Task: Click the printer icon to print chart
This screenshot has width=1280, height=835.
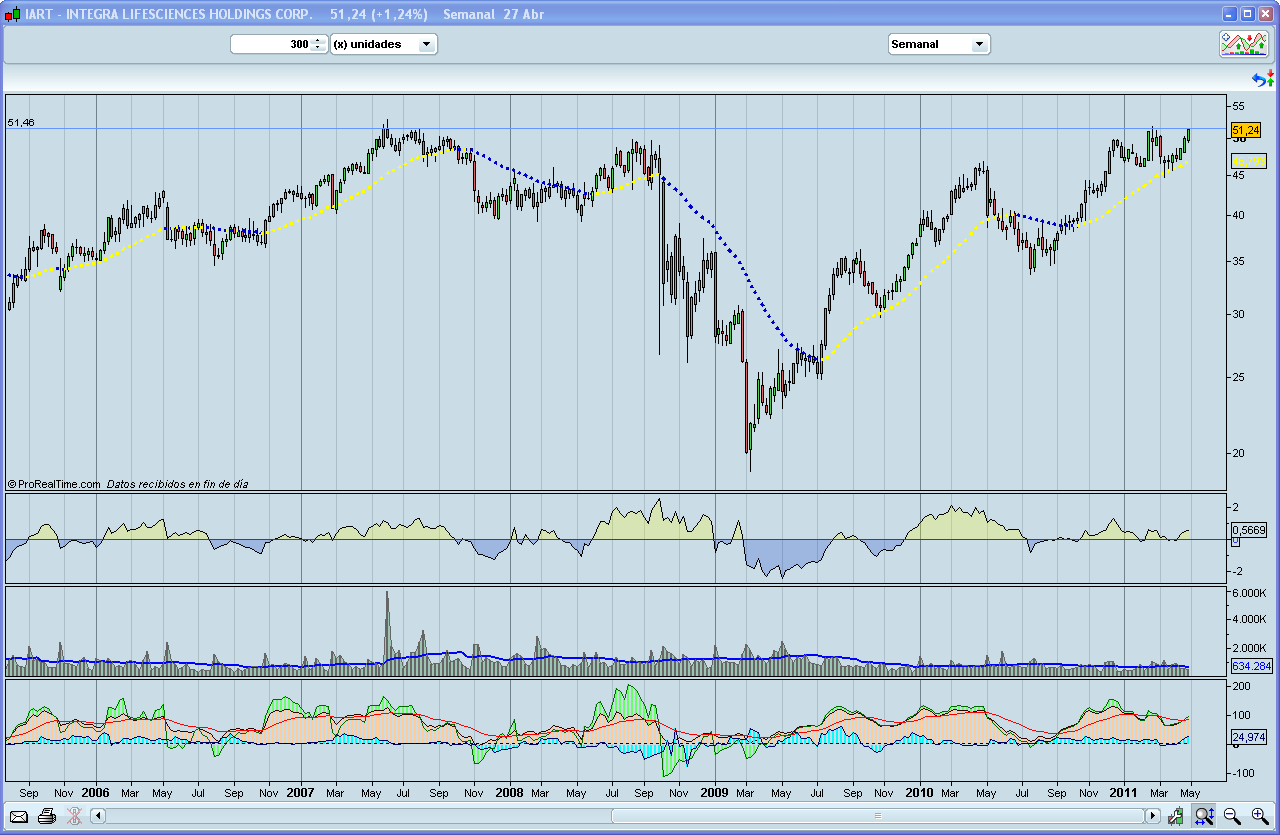Action: (47, 816)
